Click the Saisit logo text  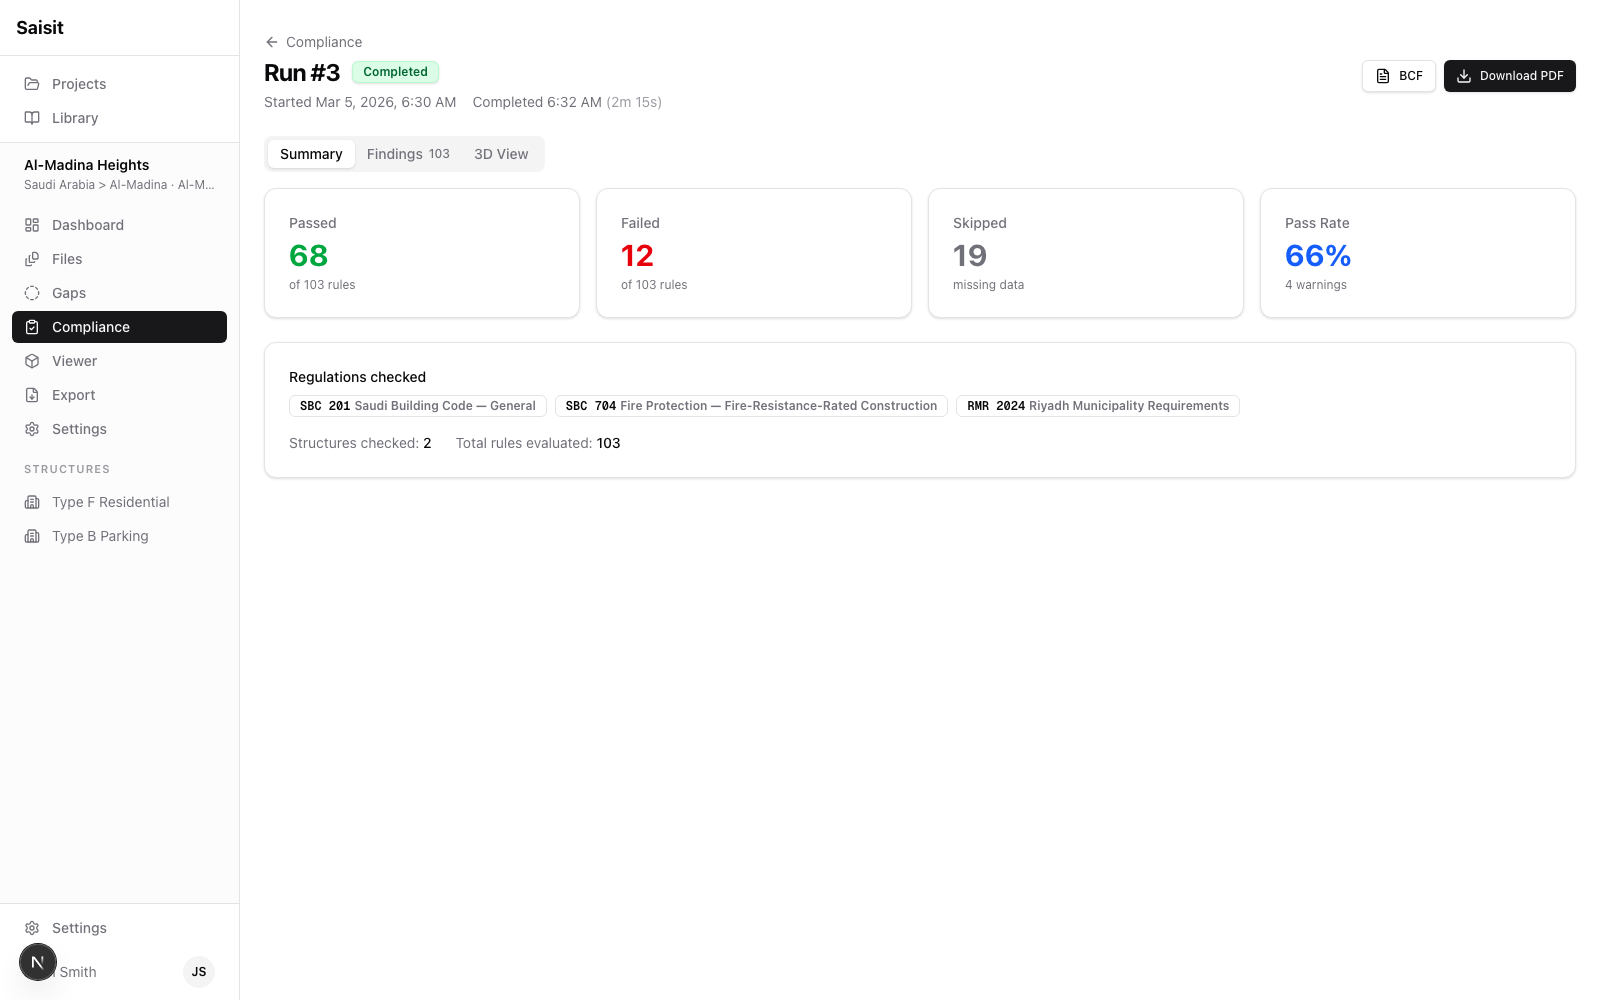(x=40, y=28)
